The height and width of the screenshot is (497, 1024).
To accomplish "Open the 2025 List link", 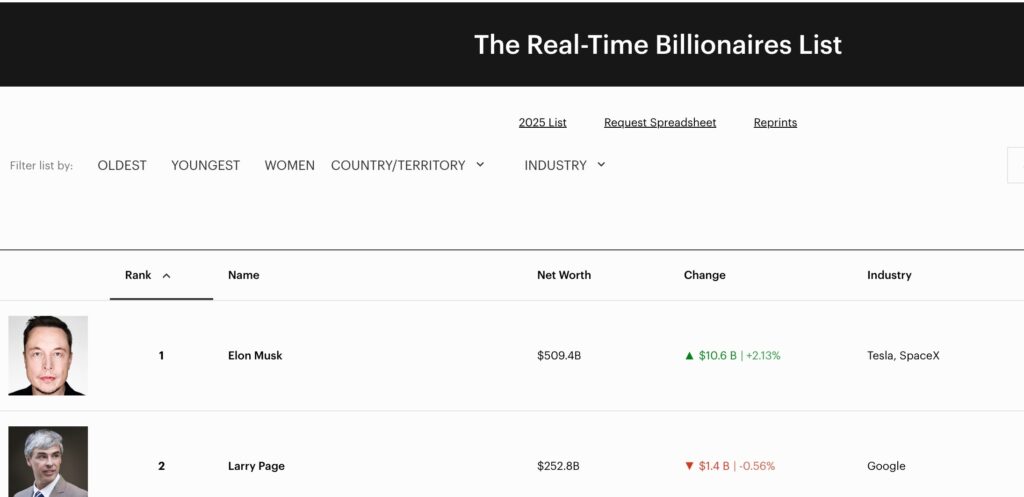I will tap(542, 123).
